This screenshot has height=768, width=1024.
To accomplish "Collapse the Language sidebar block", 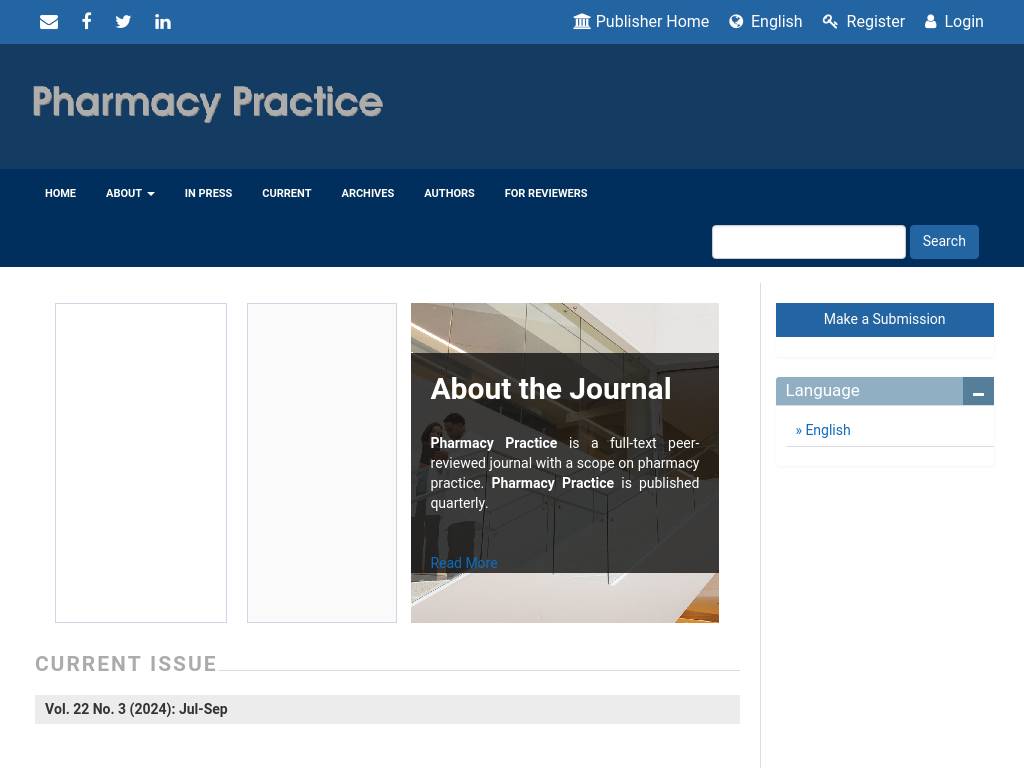I will pyautogui.click(x=978, y=392).
